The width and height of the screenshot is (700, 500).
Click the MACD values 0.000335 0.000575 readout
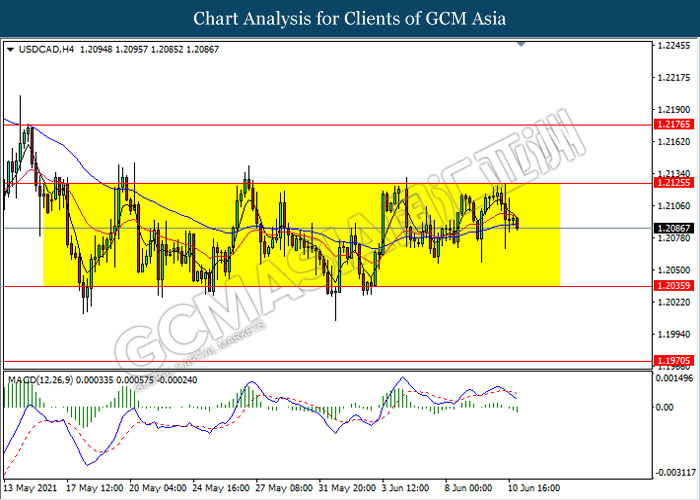click(x=115, y=380)
